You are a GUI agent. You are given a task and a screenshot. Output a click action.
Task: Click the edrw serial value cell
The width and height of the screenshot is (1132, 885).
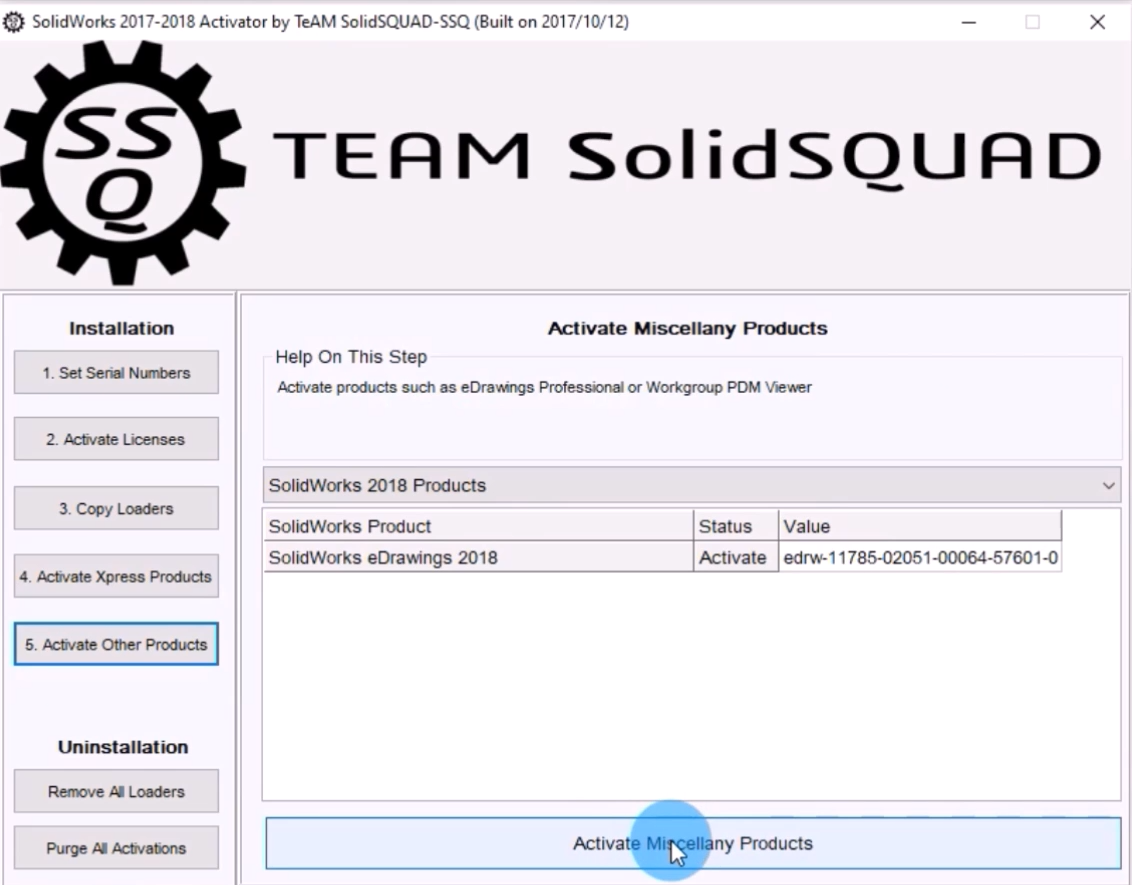pyautogui.click(x=918, y=558)
